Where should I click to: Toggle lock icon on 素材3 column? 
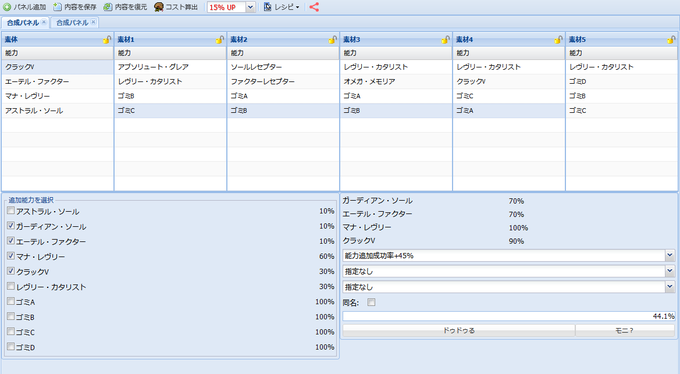click(x=445, y=39)
